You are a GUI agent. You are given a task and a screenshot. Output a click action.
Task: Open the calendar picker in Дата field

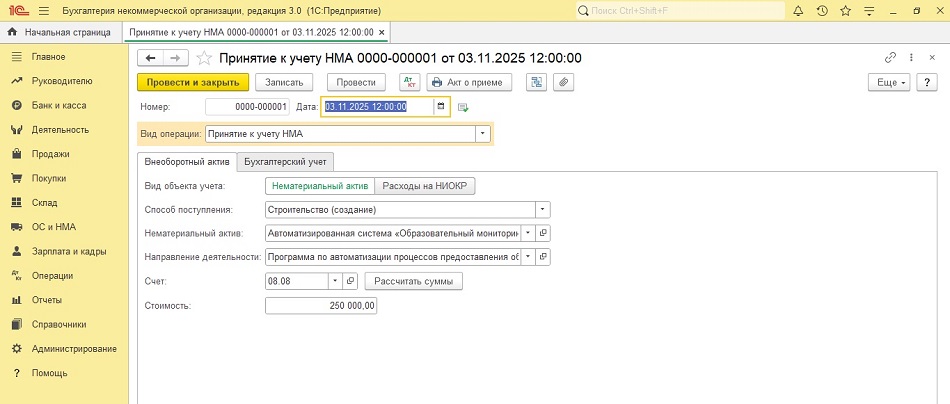pos(442,107)
